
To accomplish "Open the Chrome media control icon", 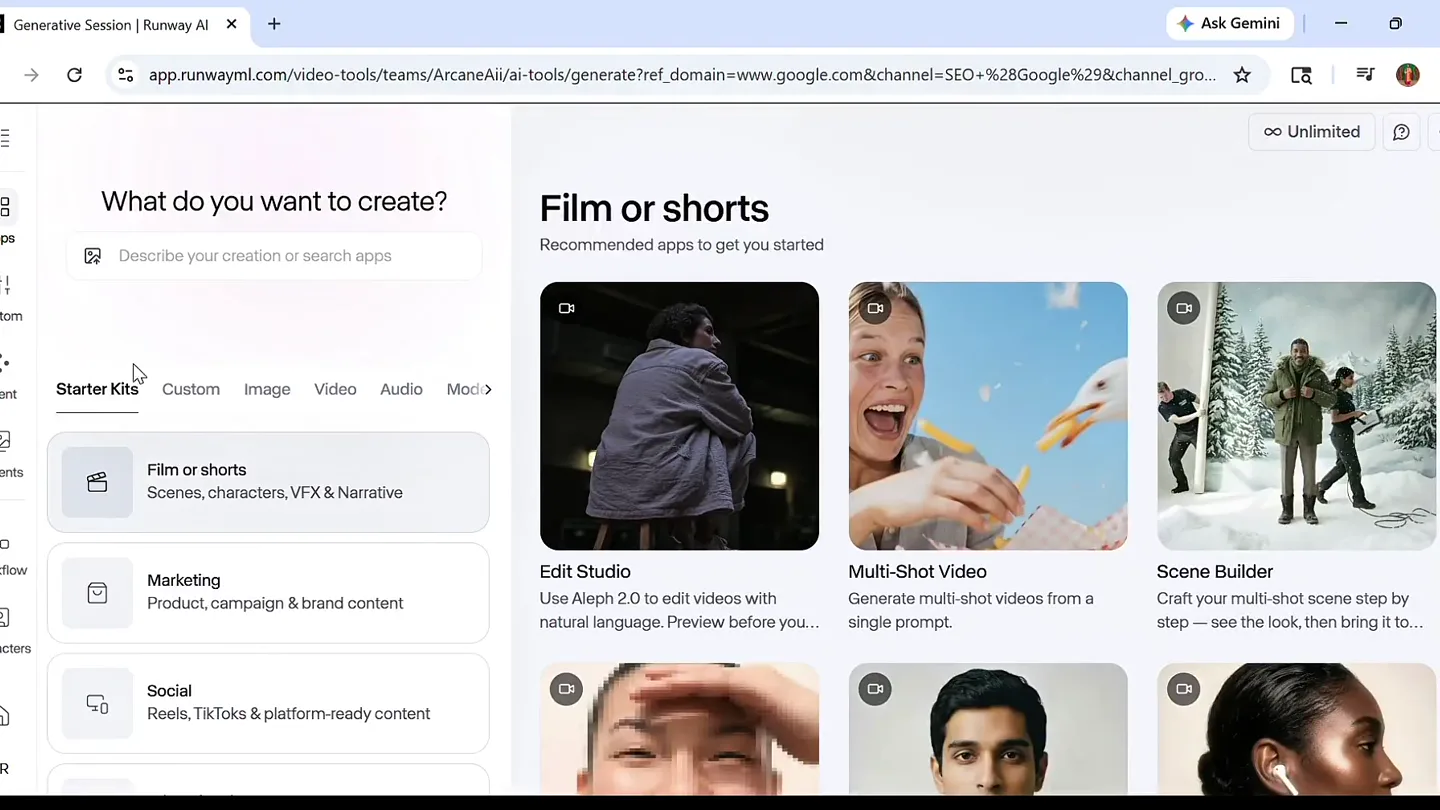I will pyautogui.click(x=1365, y=75).
